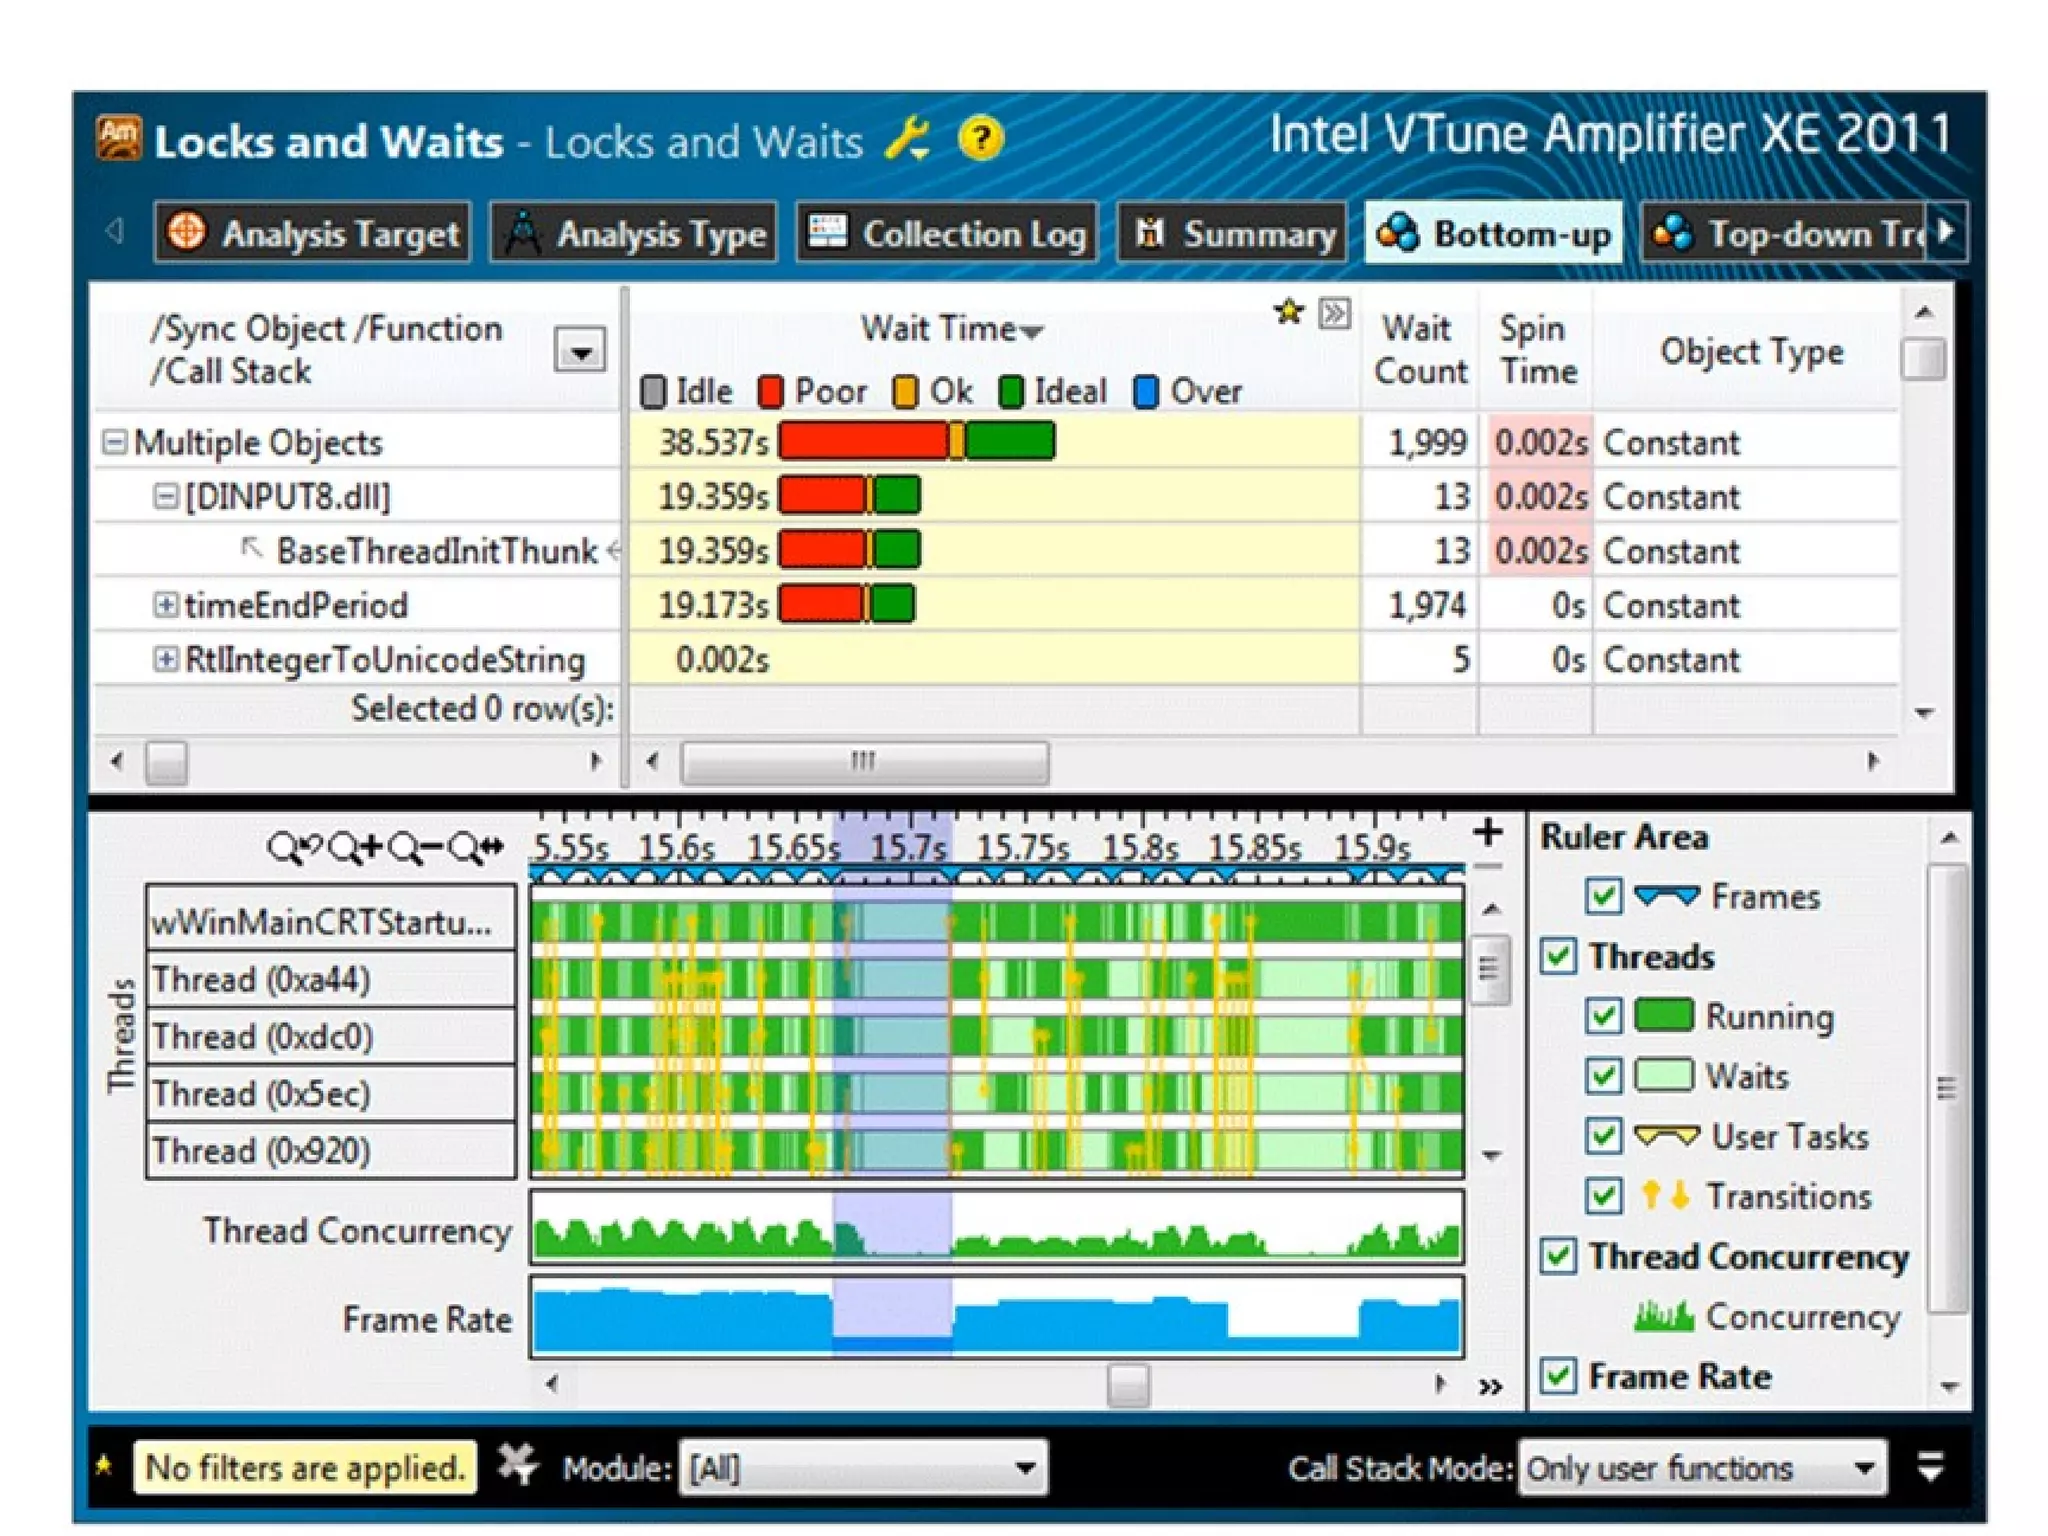Viewport: 2048px width, 1536px height.
Task: Click the clear filters icon beside Module
Action: [x=518, y=1466]
